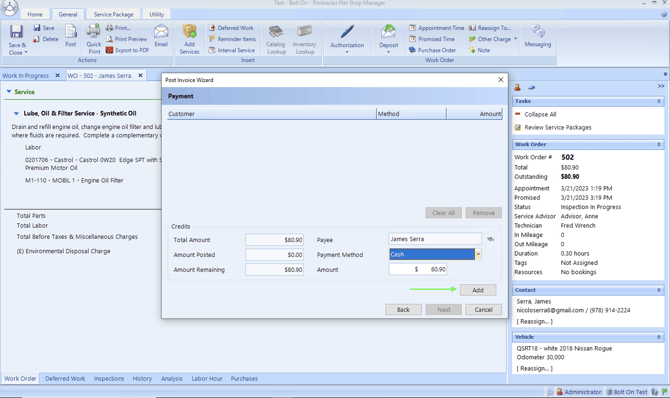Click the Delete icon in Actions
Viewport: 670px width, 398px height.
tap(37, 39)
